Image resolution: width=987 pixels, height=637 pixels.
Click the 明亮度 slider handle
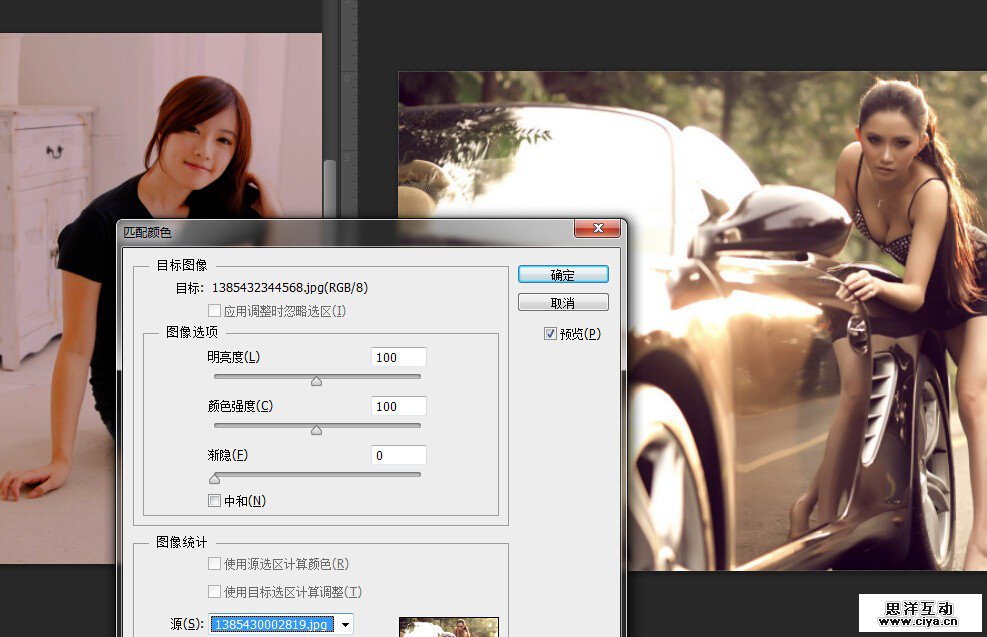(x=317, y=380)
